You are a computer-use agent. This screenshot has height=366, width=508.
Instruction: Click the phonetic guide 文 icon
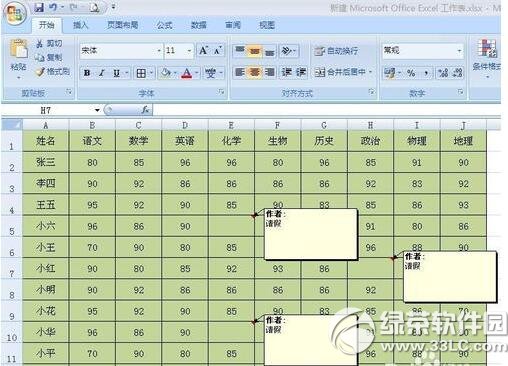[x=210, y=73]
